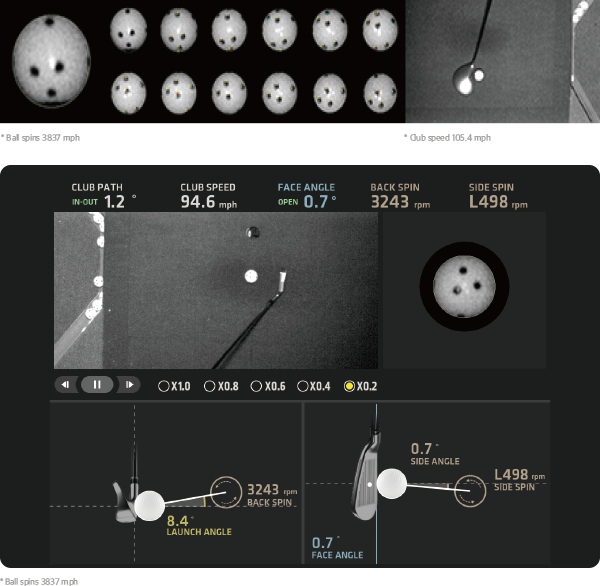This screenshot has width=600, height=586.
Task: Click the CLUB SPEED 94.6 mph value
Action: pyautogui.click(x=209, y=202)
